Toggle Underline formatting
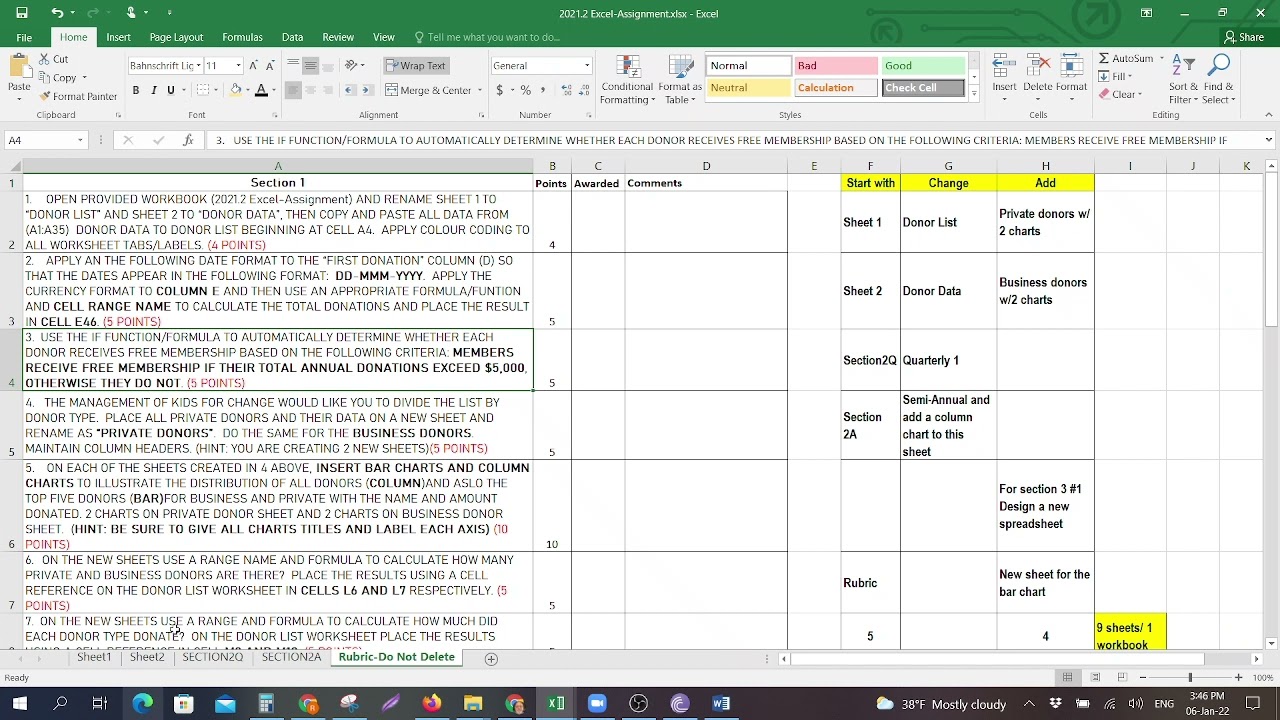Viewport: 1280px width, 720px height. click(x=171, y=90)
